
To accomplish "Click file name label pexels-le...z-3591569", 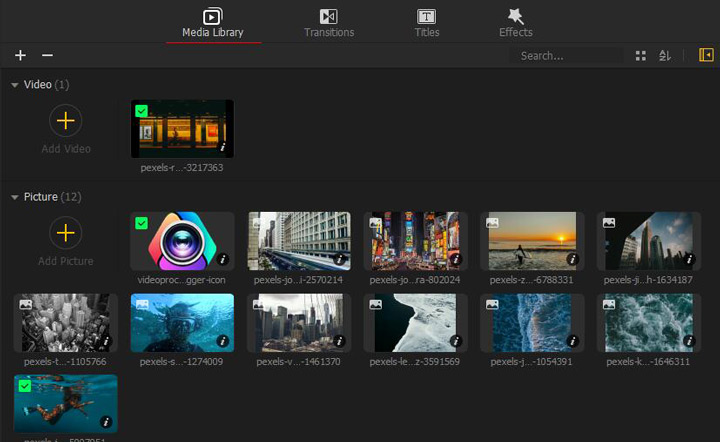I will (x=415, y=362).
